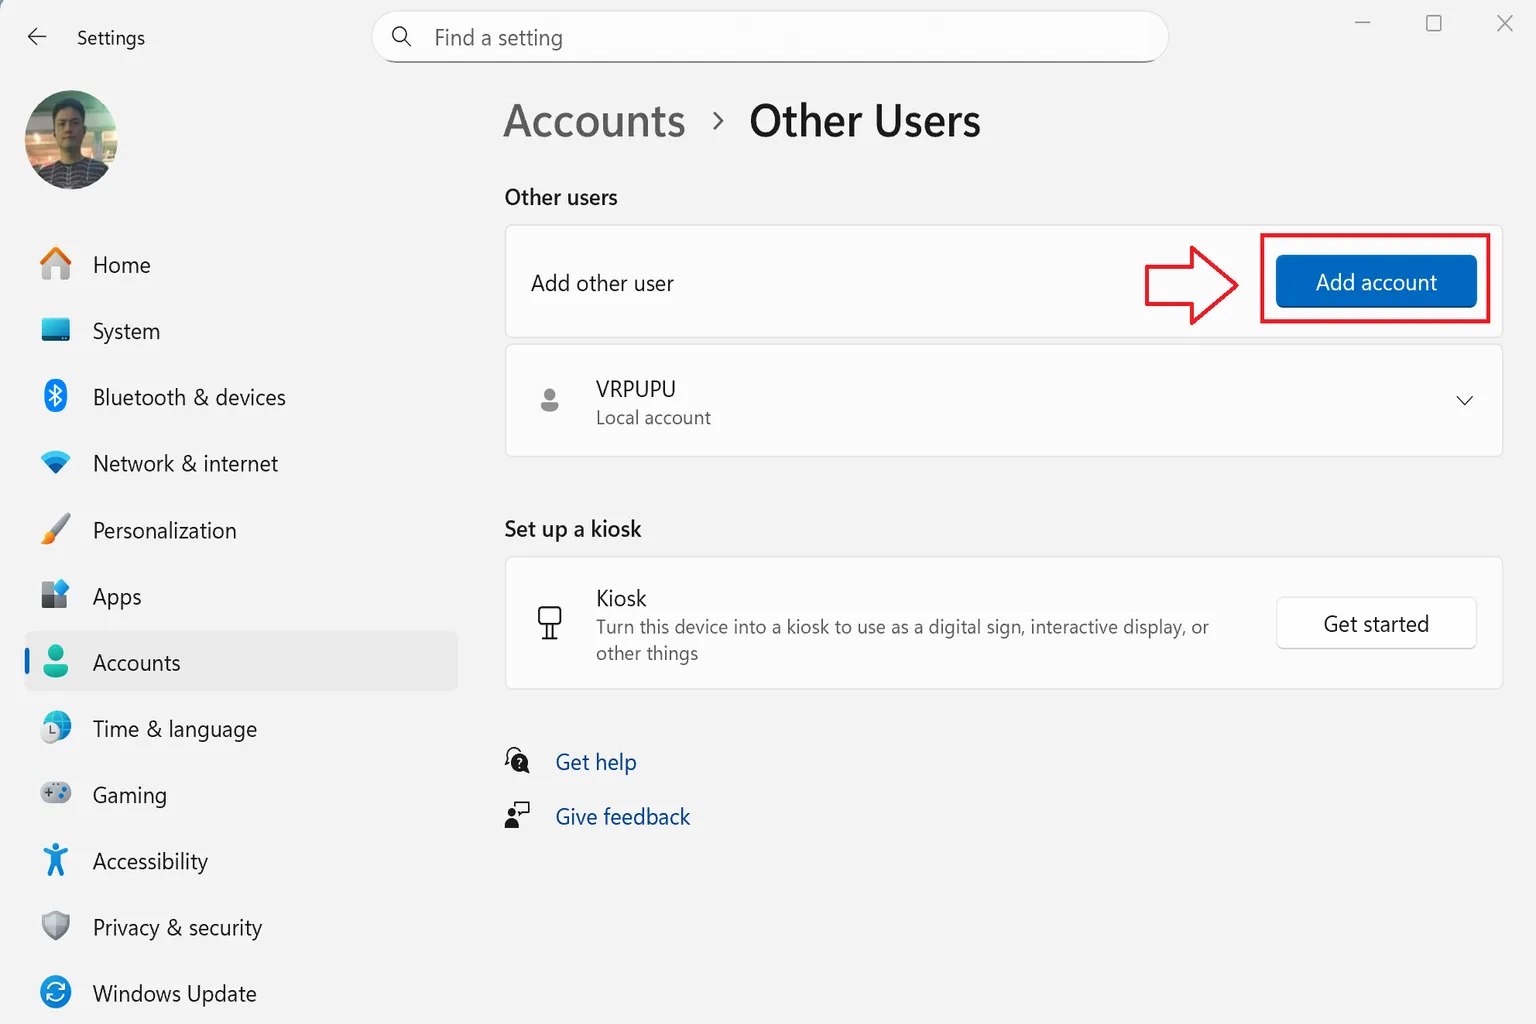
Task: Click the Gaming controller icon
Action: point(56,793)
